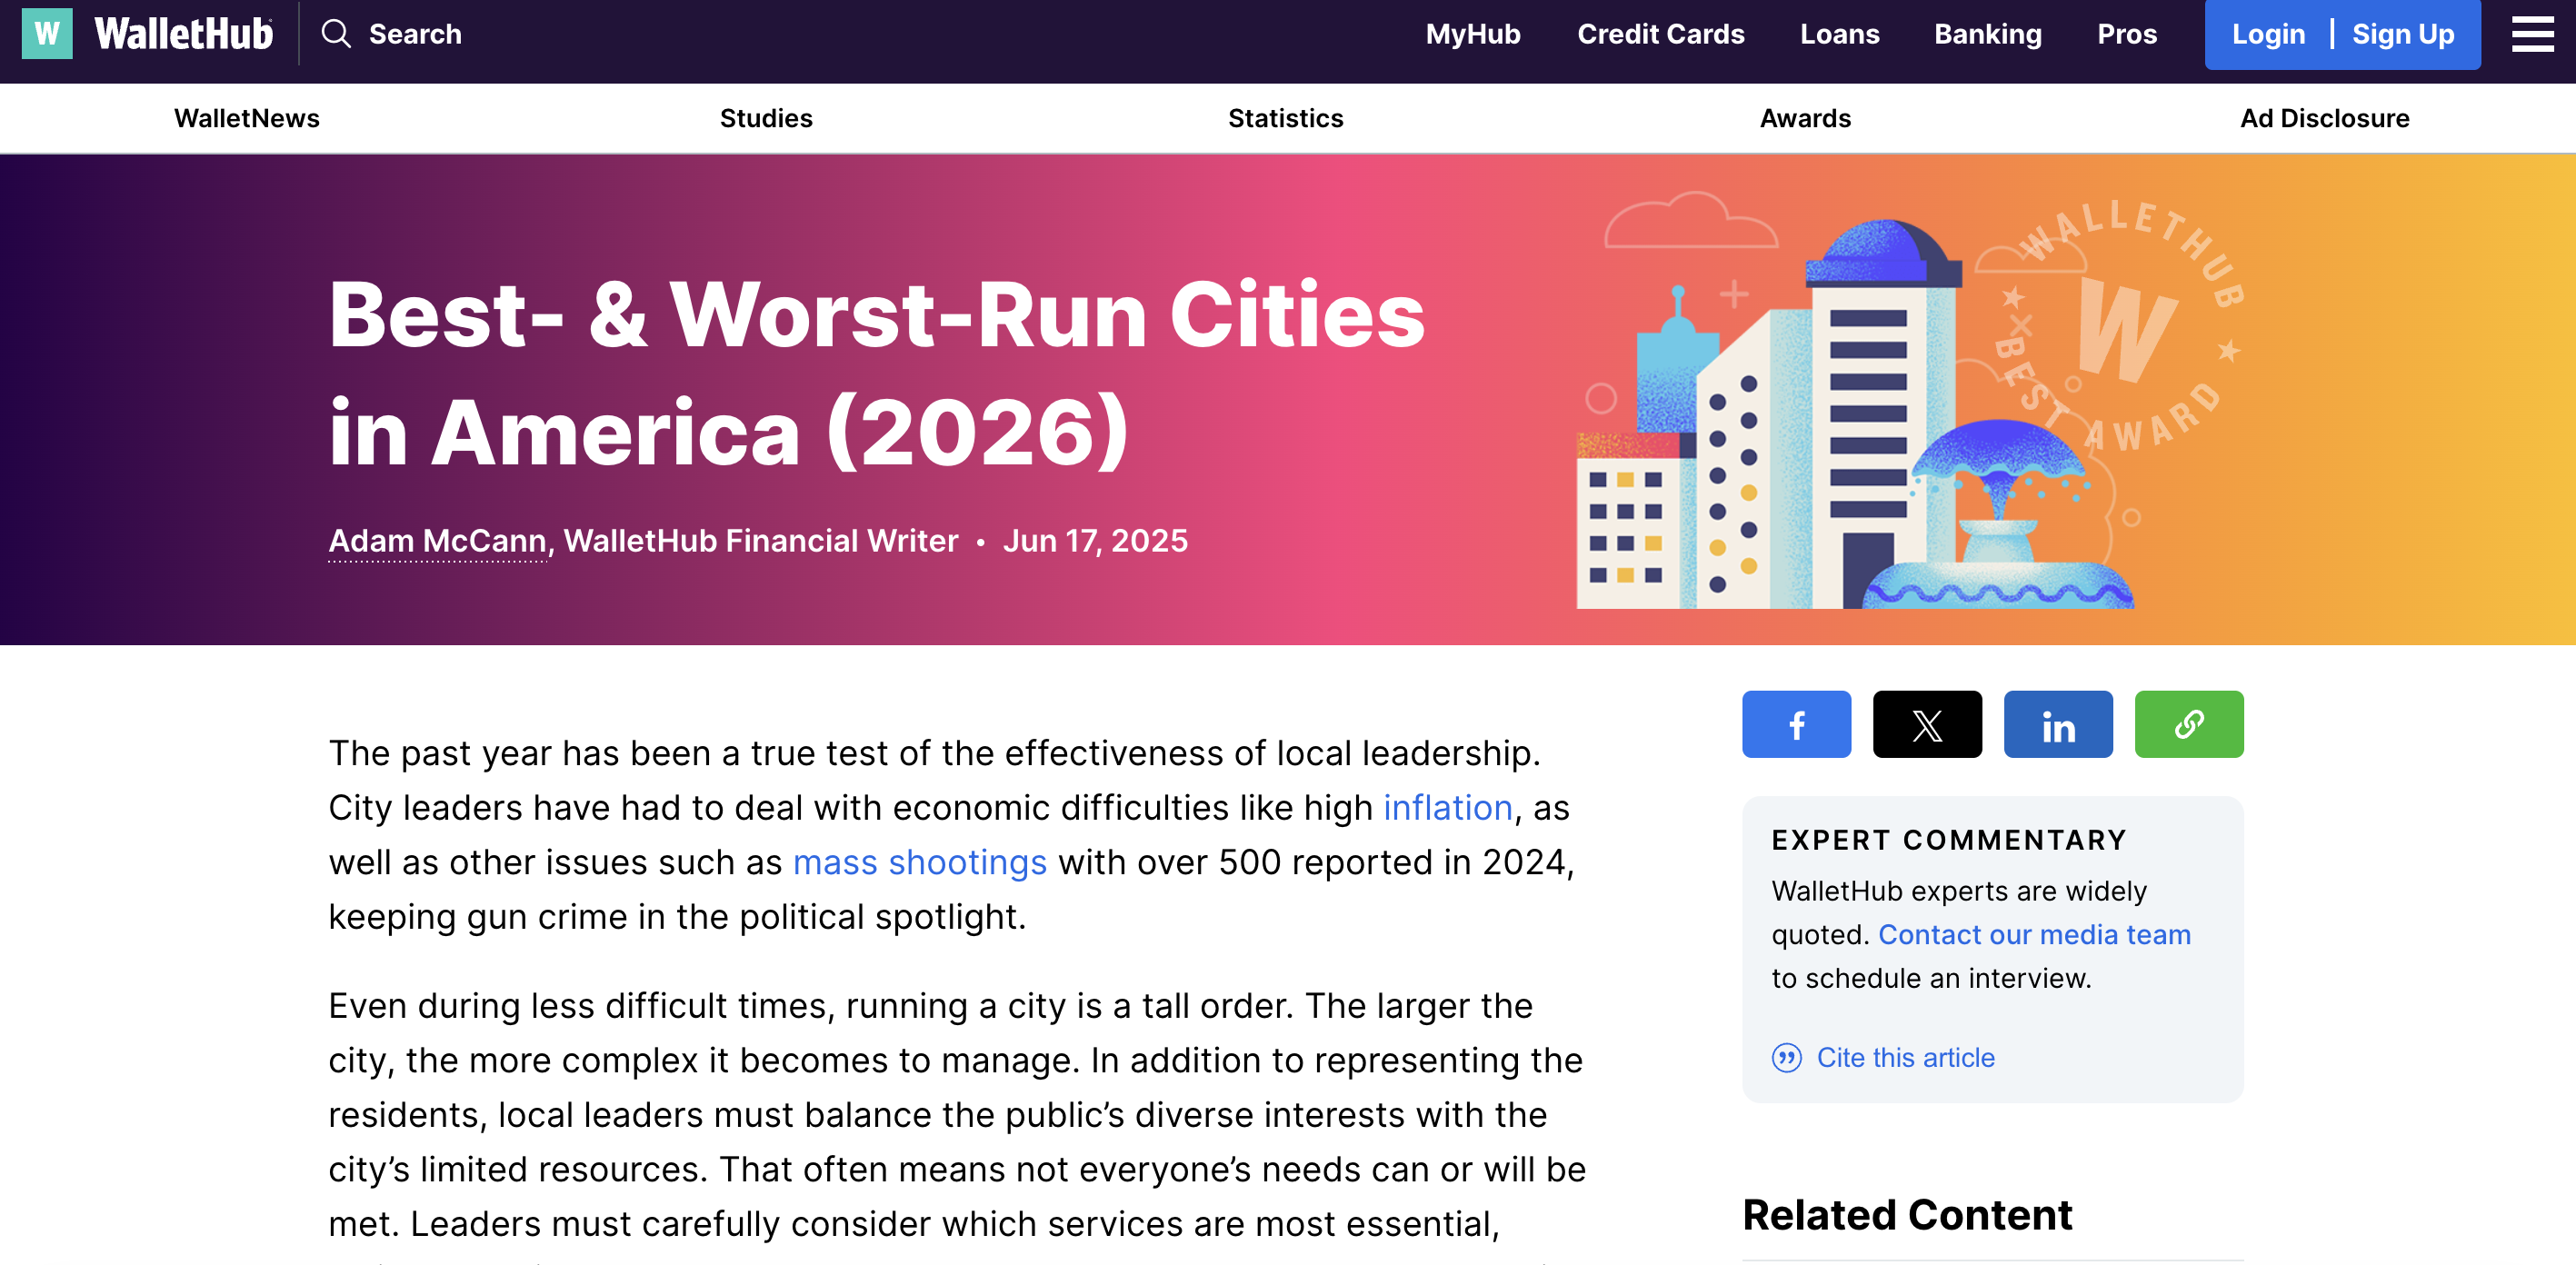Screen dimensions: 2576x1265
Task: Share article on X
Action: [1926, 724]
